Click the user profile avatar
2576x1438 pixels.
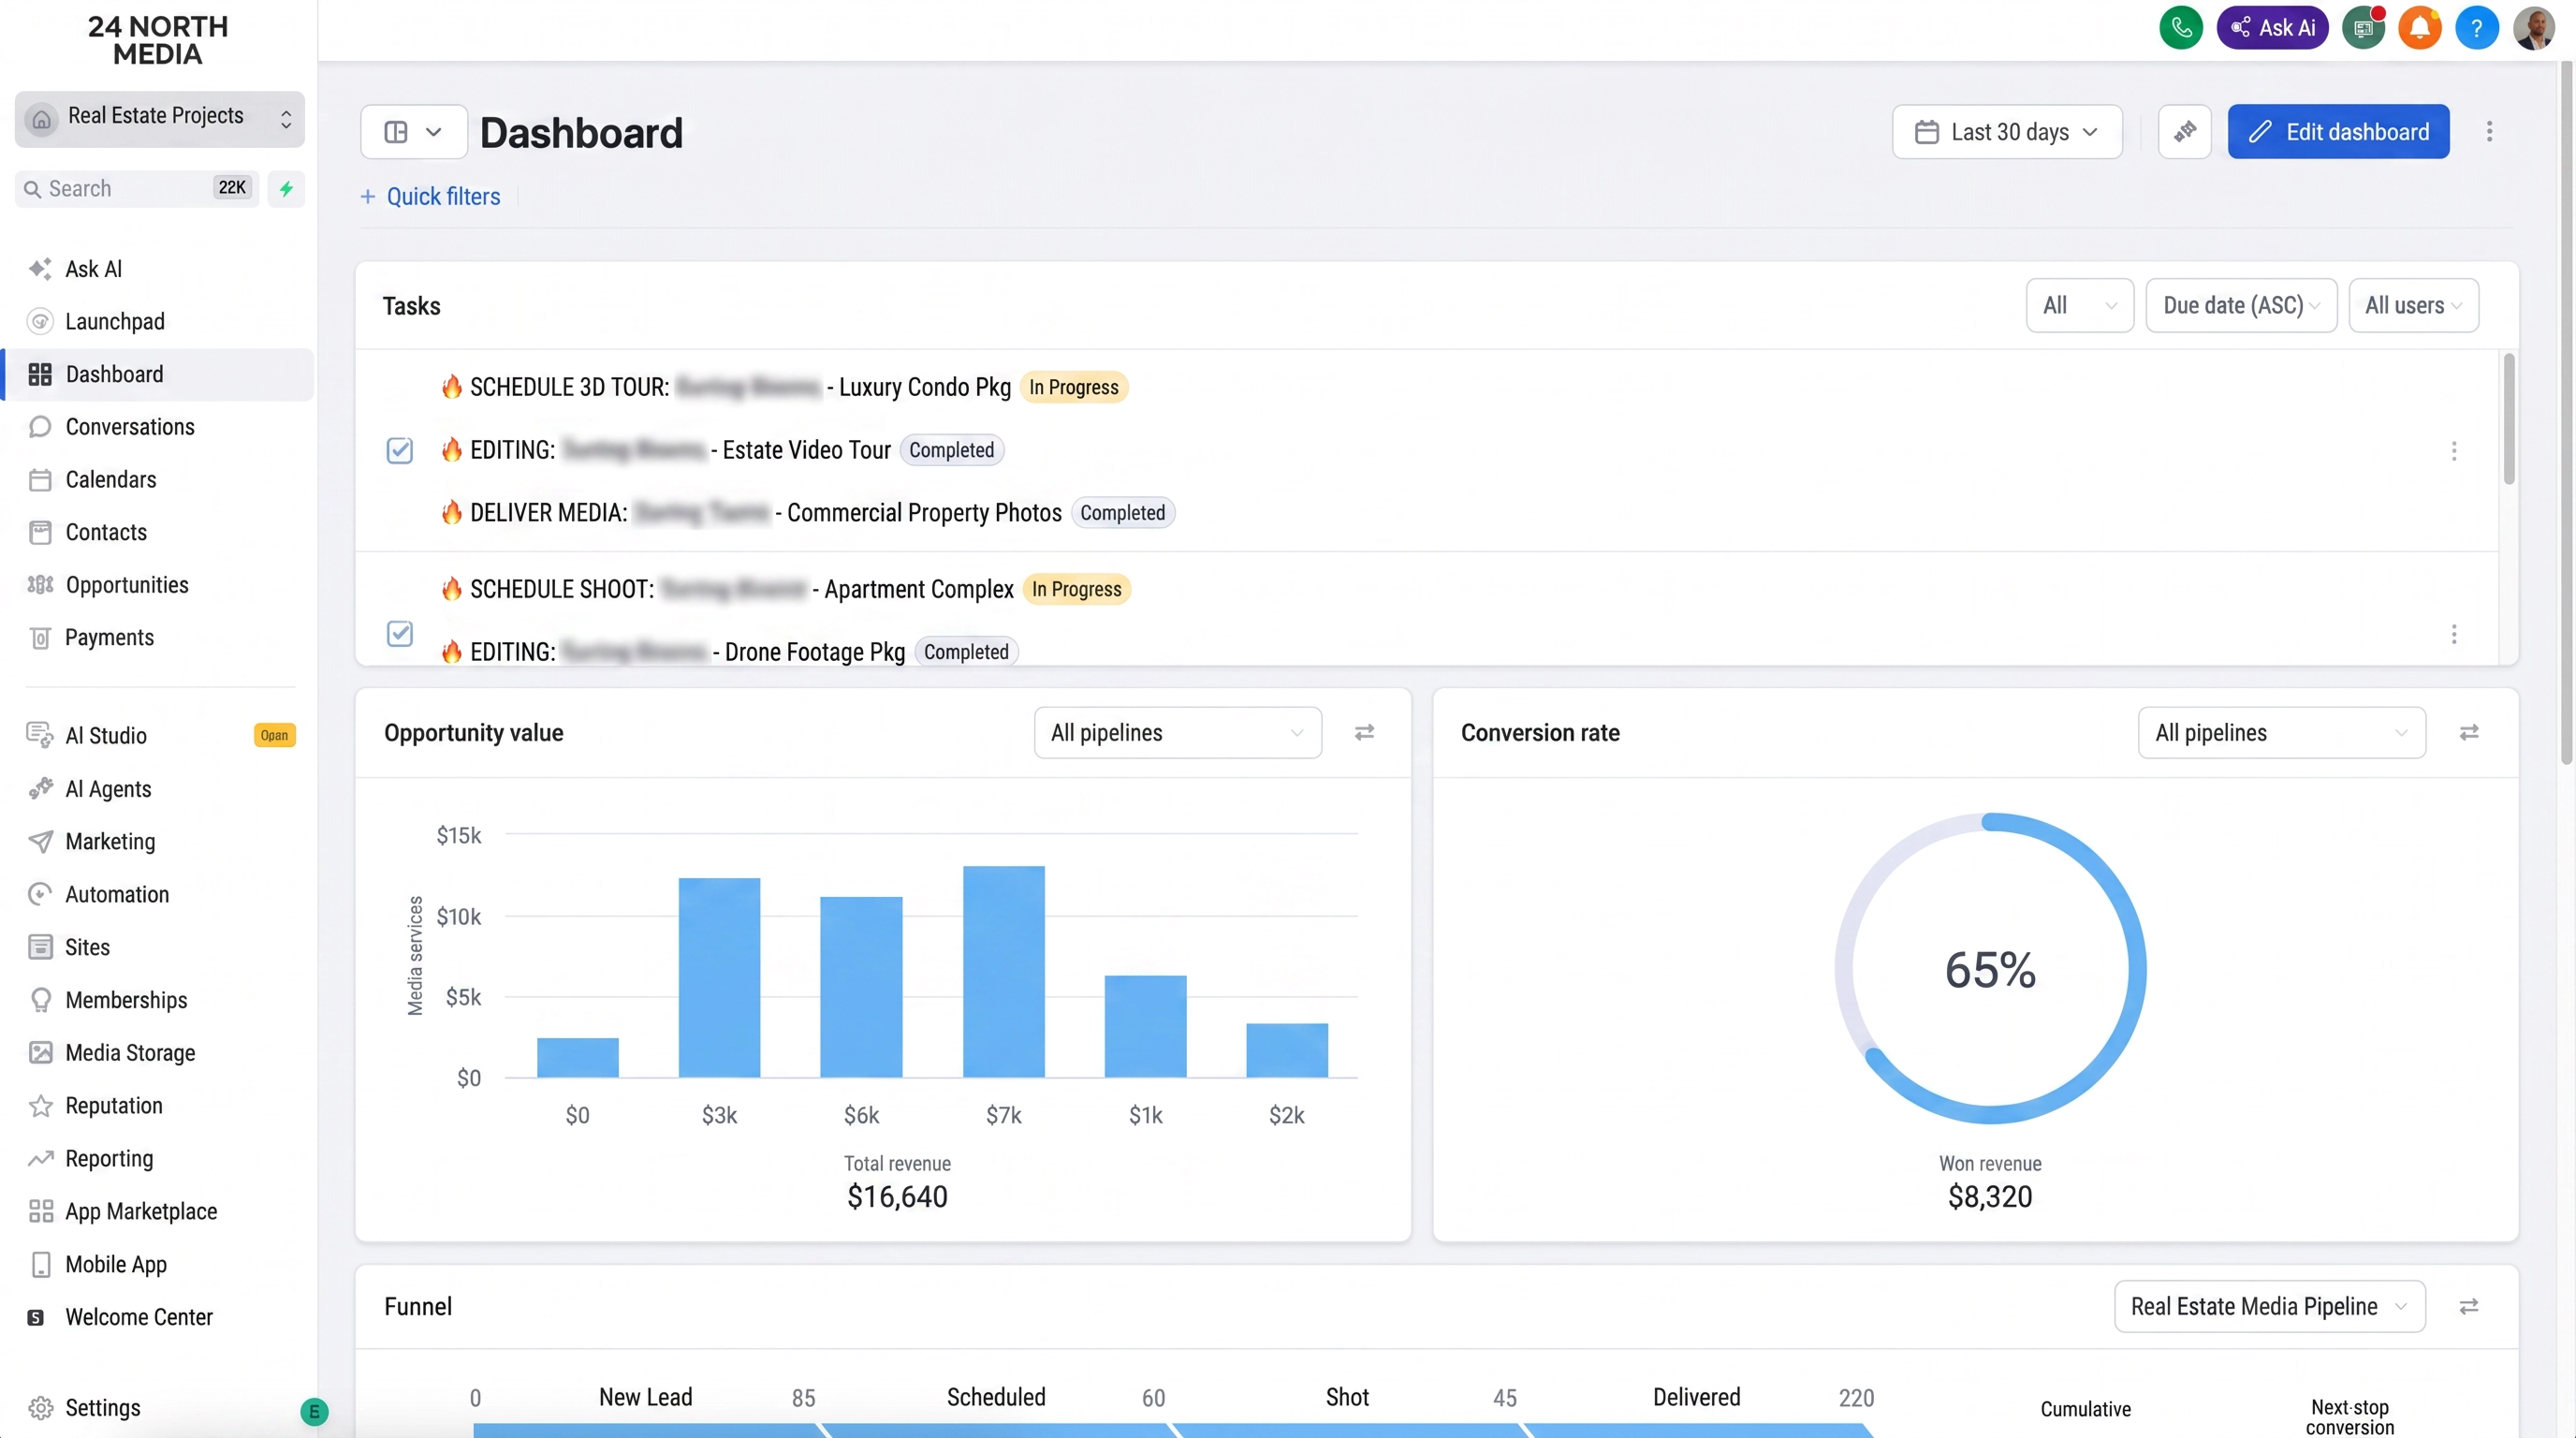pyautogui.click(x=2534, y=27)
